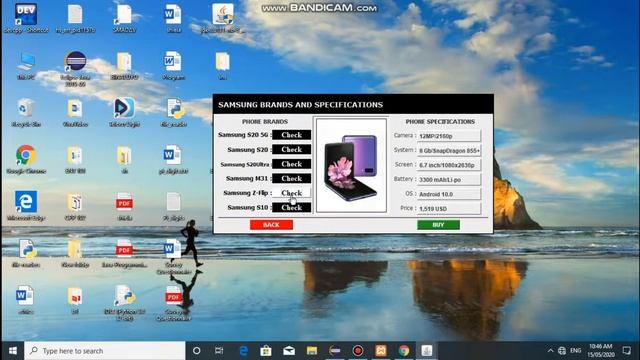640x360 pixels.
Task: Select the Word document beside the Java installer icon
Action: 173,18
